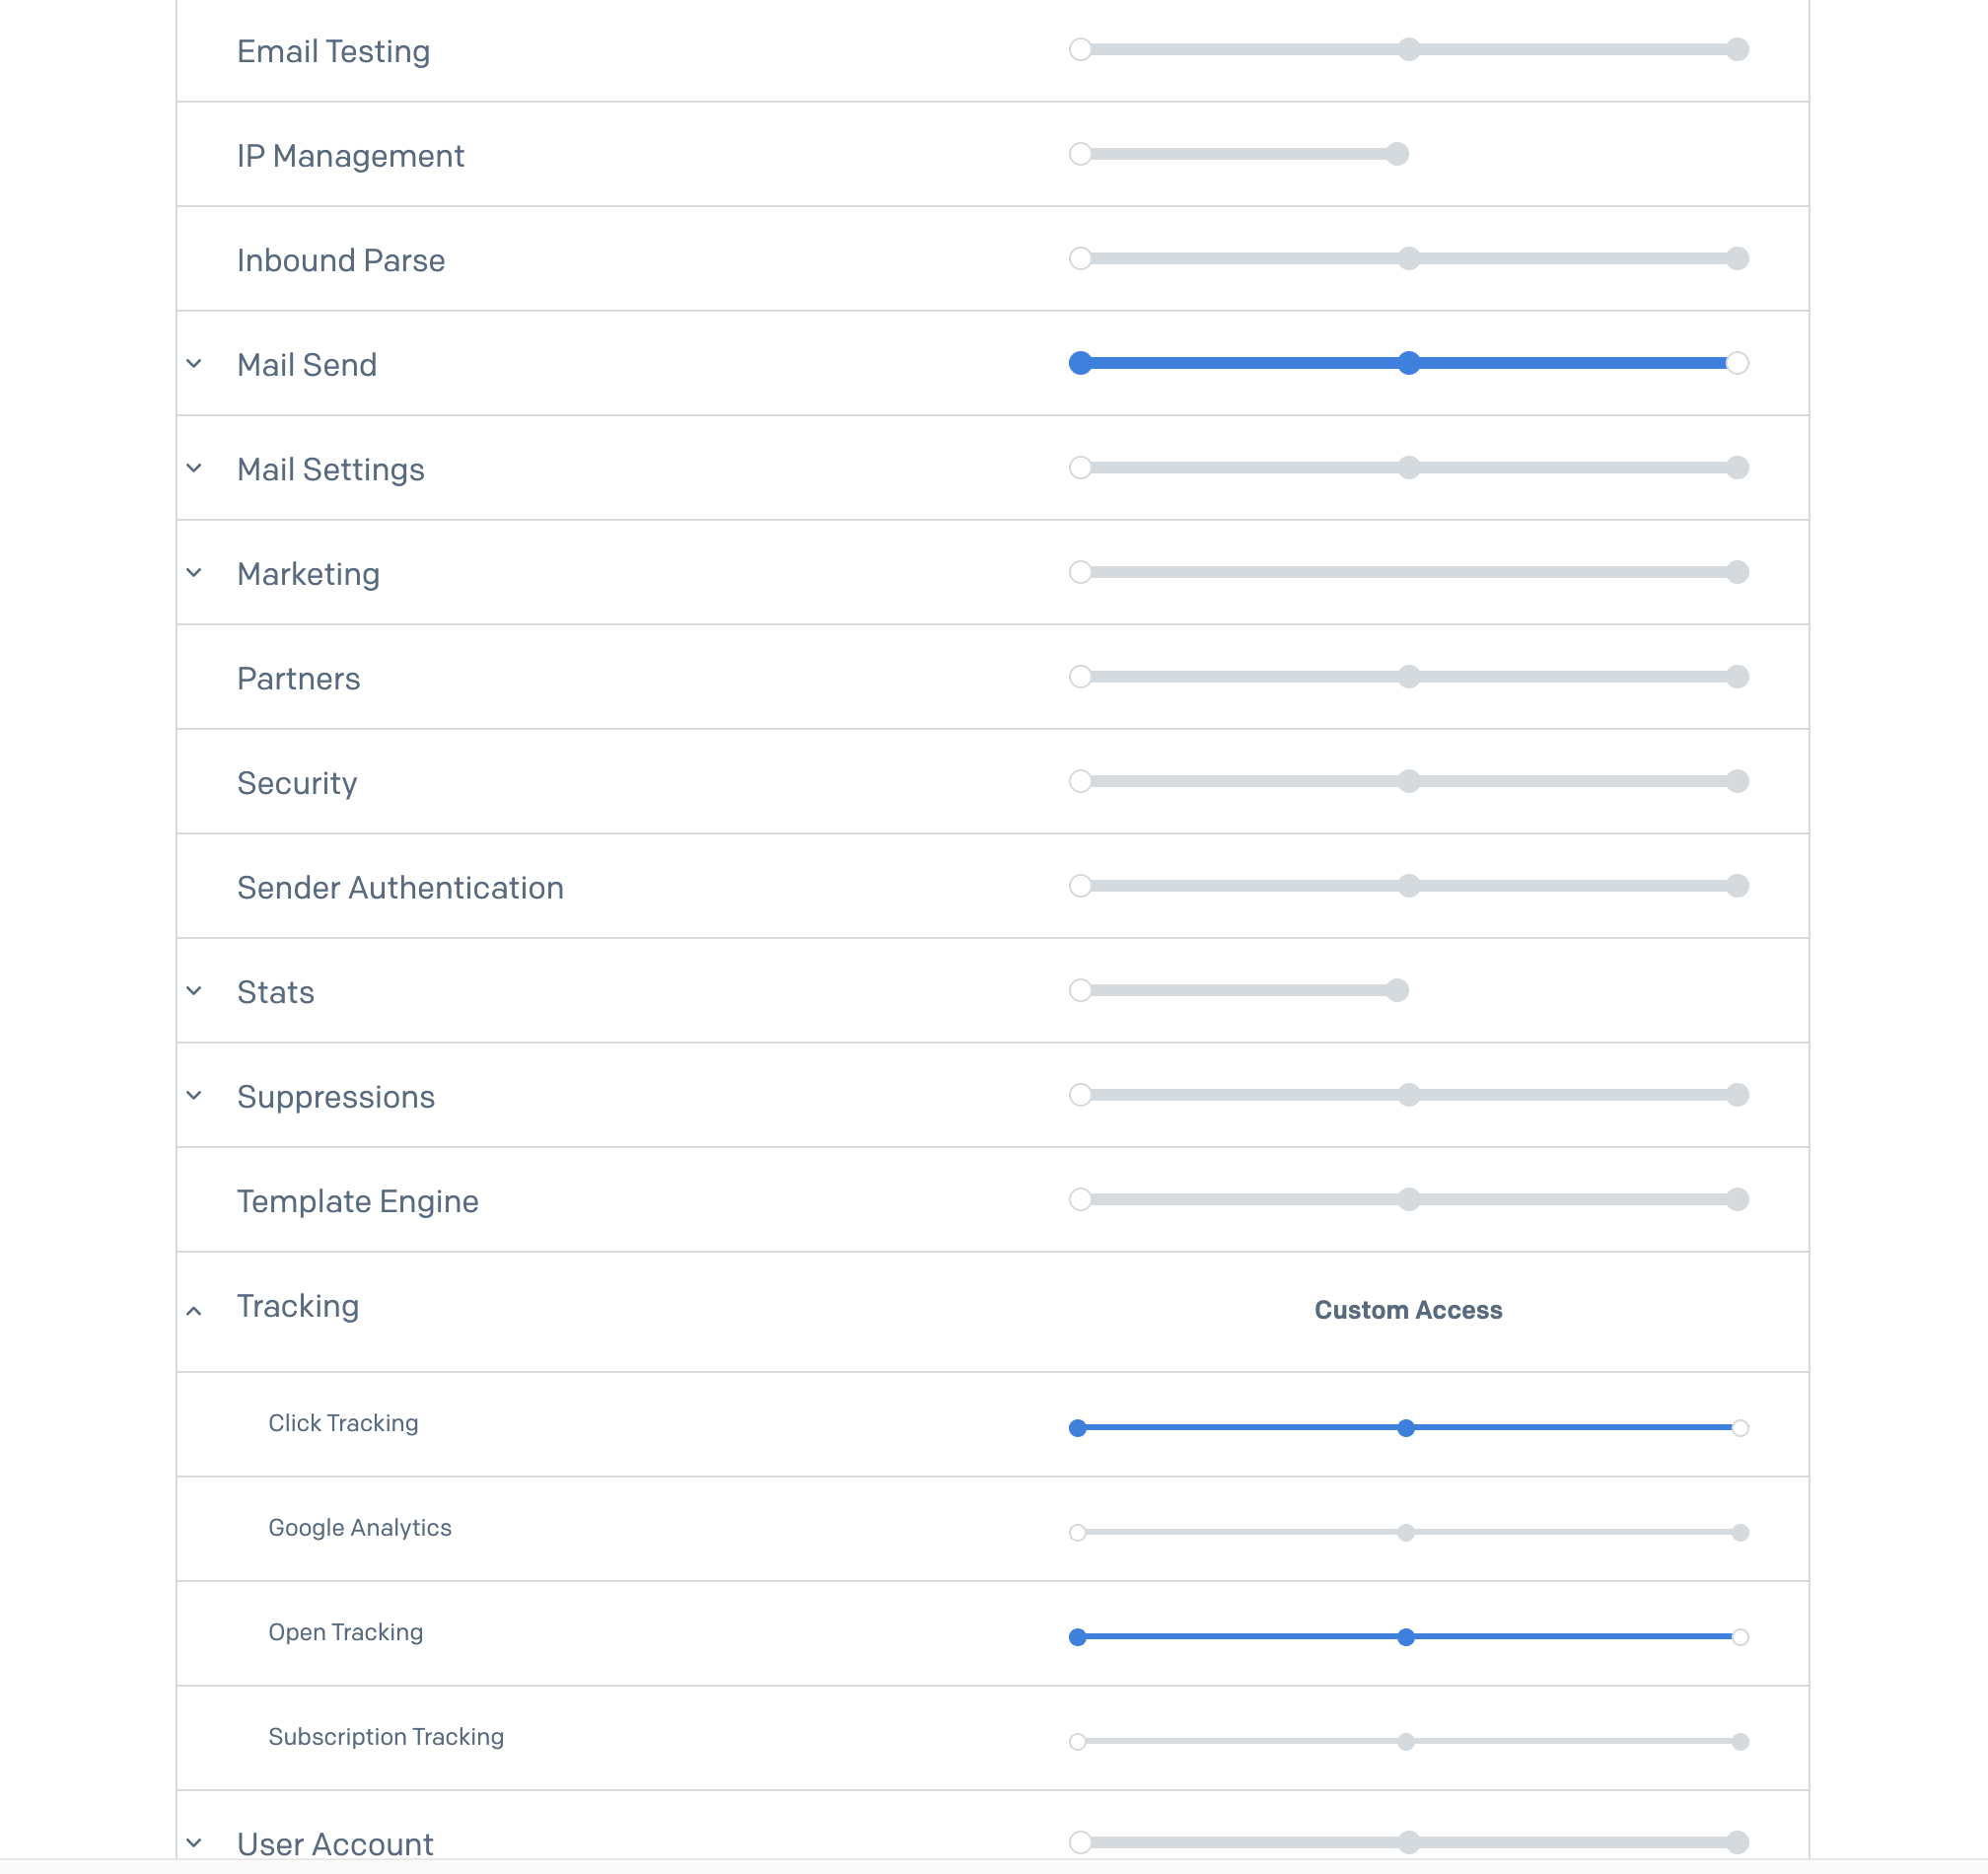Screen dimensions: 1988x1874
Task: Set Google Analytics to full access
Action: (x=1741, y=1533)
